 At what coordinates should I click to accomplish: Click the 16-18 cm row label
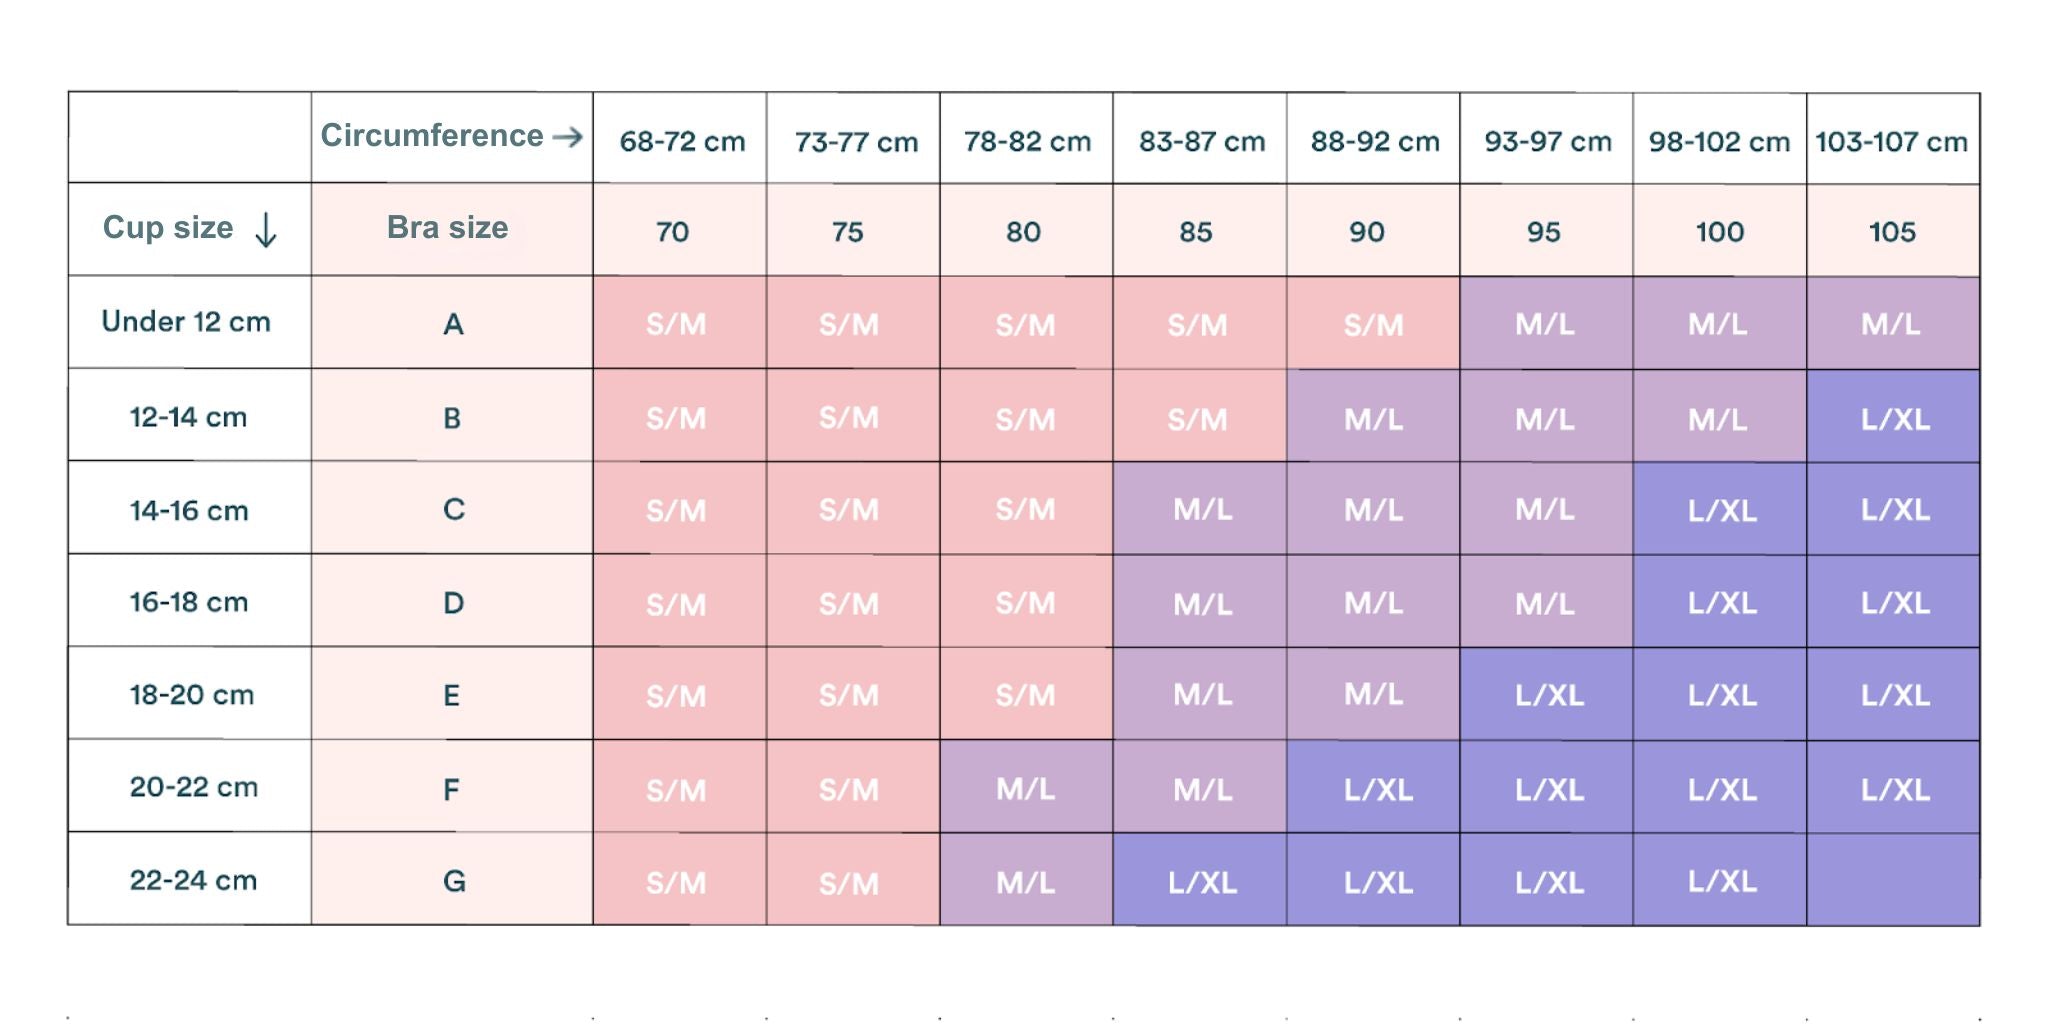click(189, 602)
